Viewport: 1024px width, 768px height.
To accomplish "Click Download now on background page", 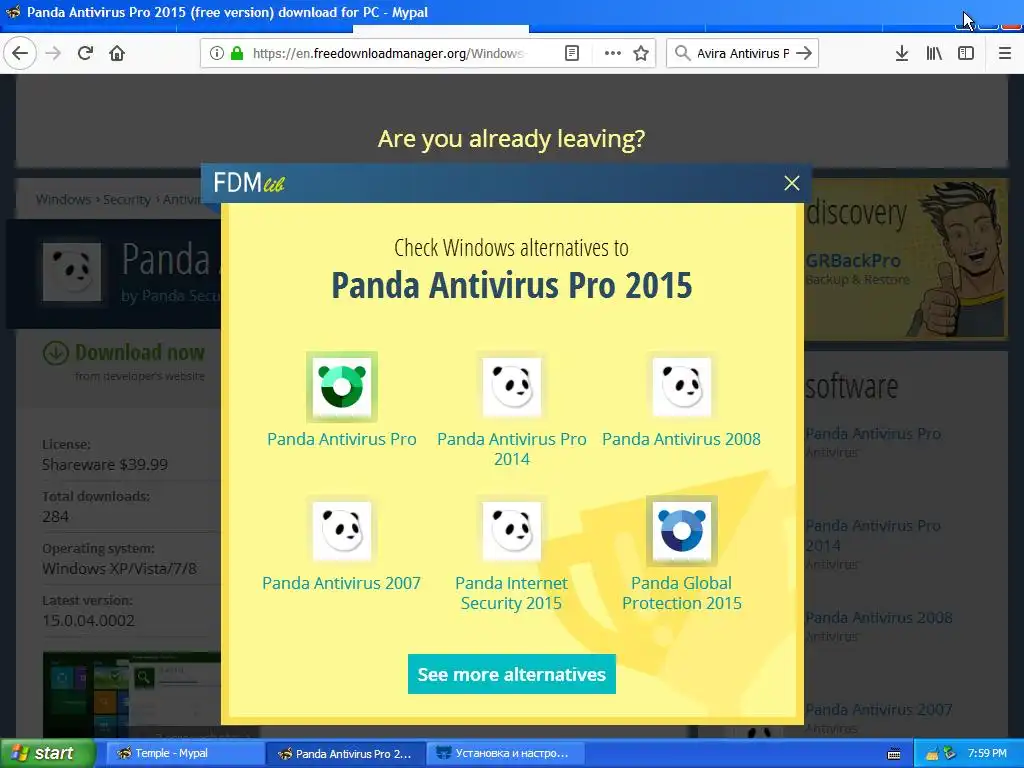I will click(124, 353).
